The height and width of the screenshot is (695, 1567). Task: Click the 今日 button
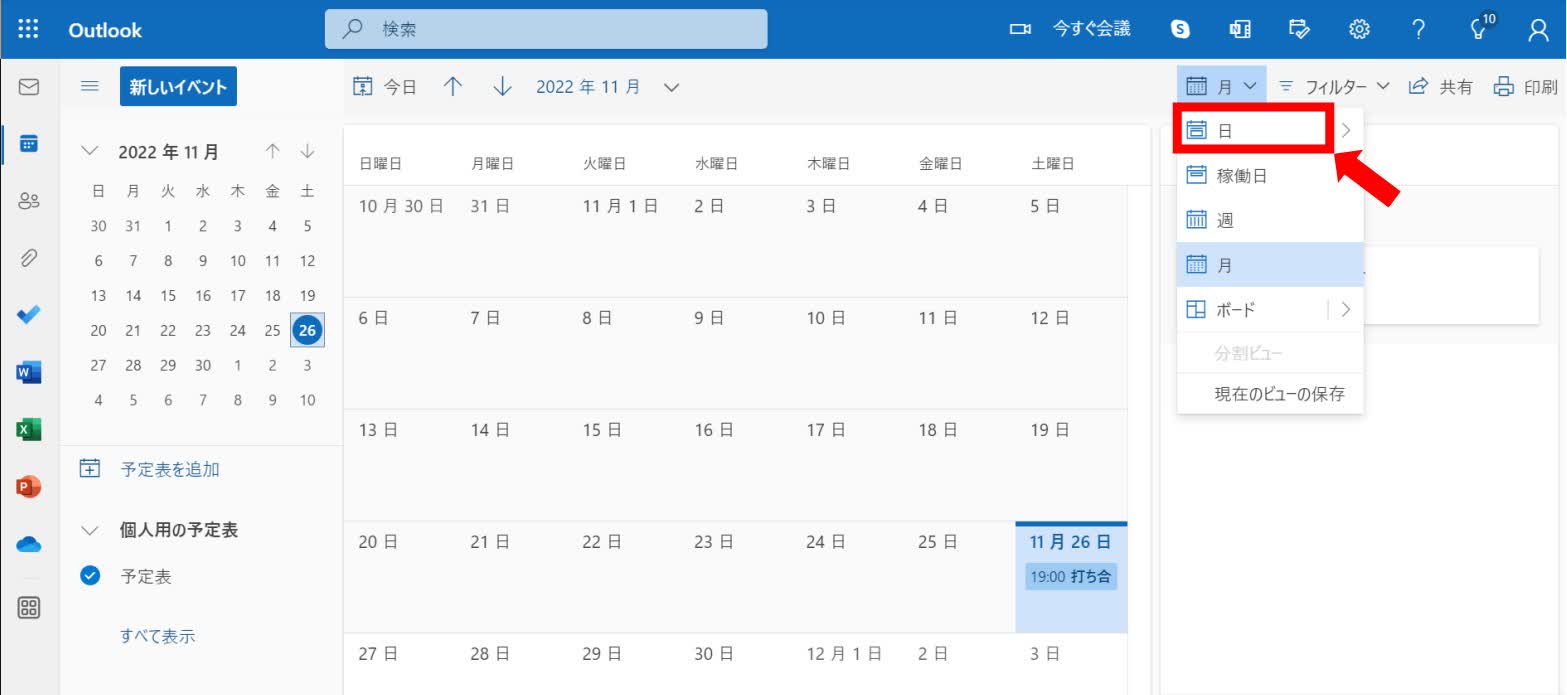pos(385,87)
